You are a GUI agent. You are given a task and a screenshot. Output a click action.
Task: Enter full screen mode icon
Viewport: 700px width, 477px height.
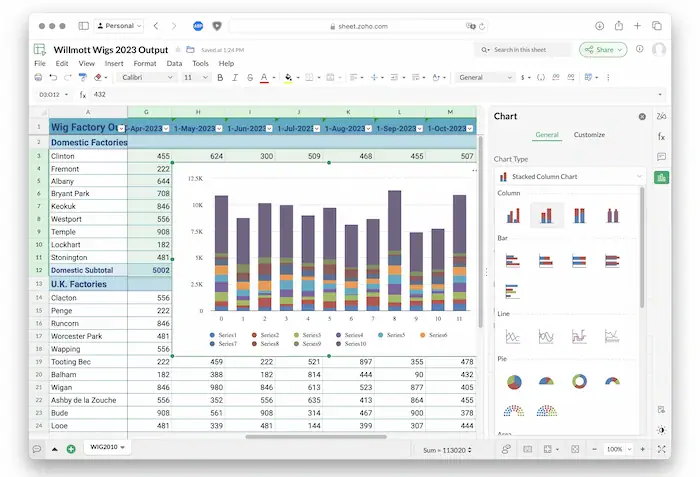point(662,449)
